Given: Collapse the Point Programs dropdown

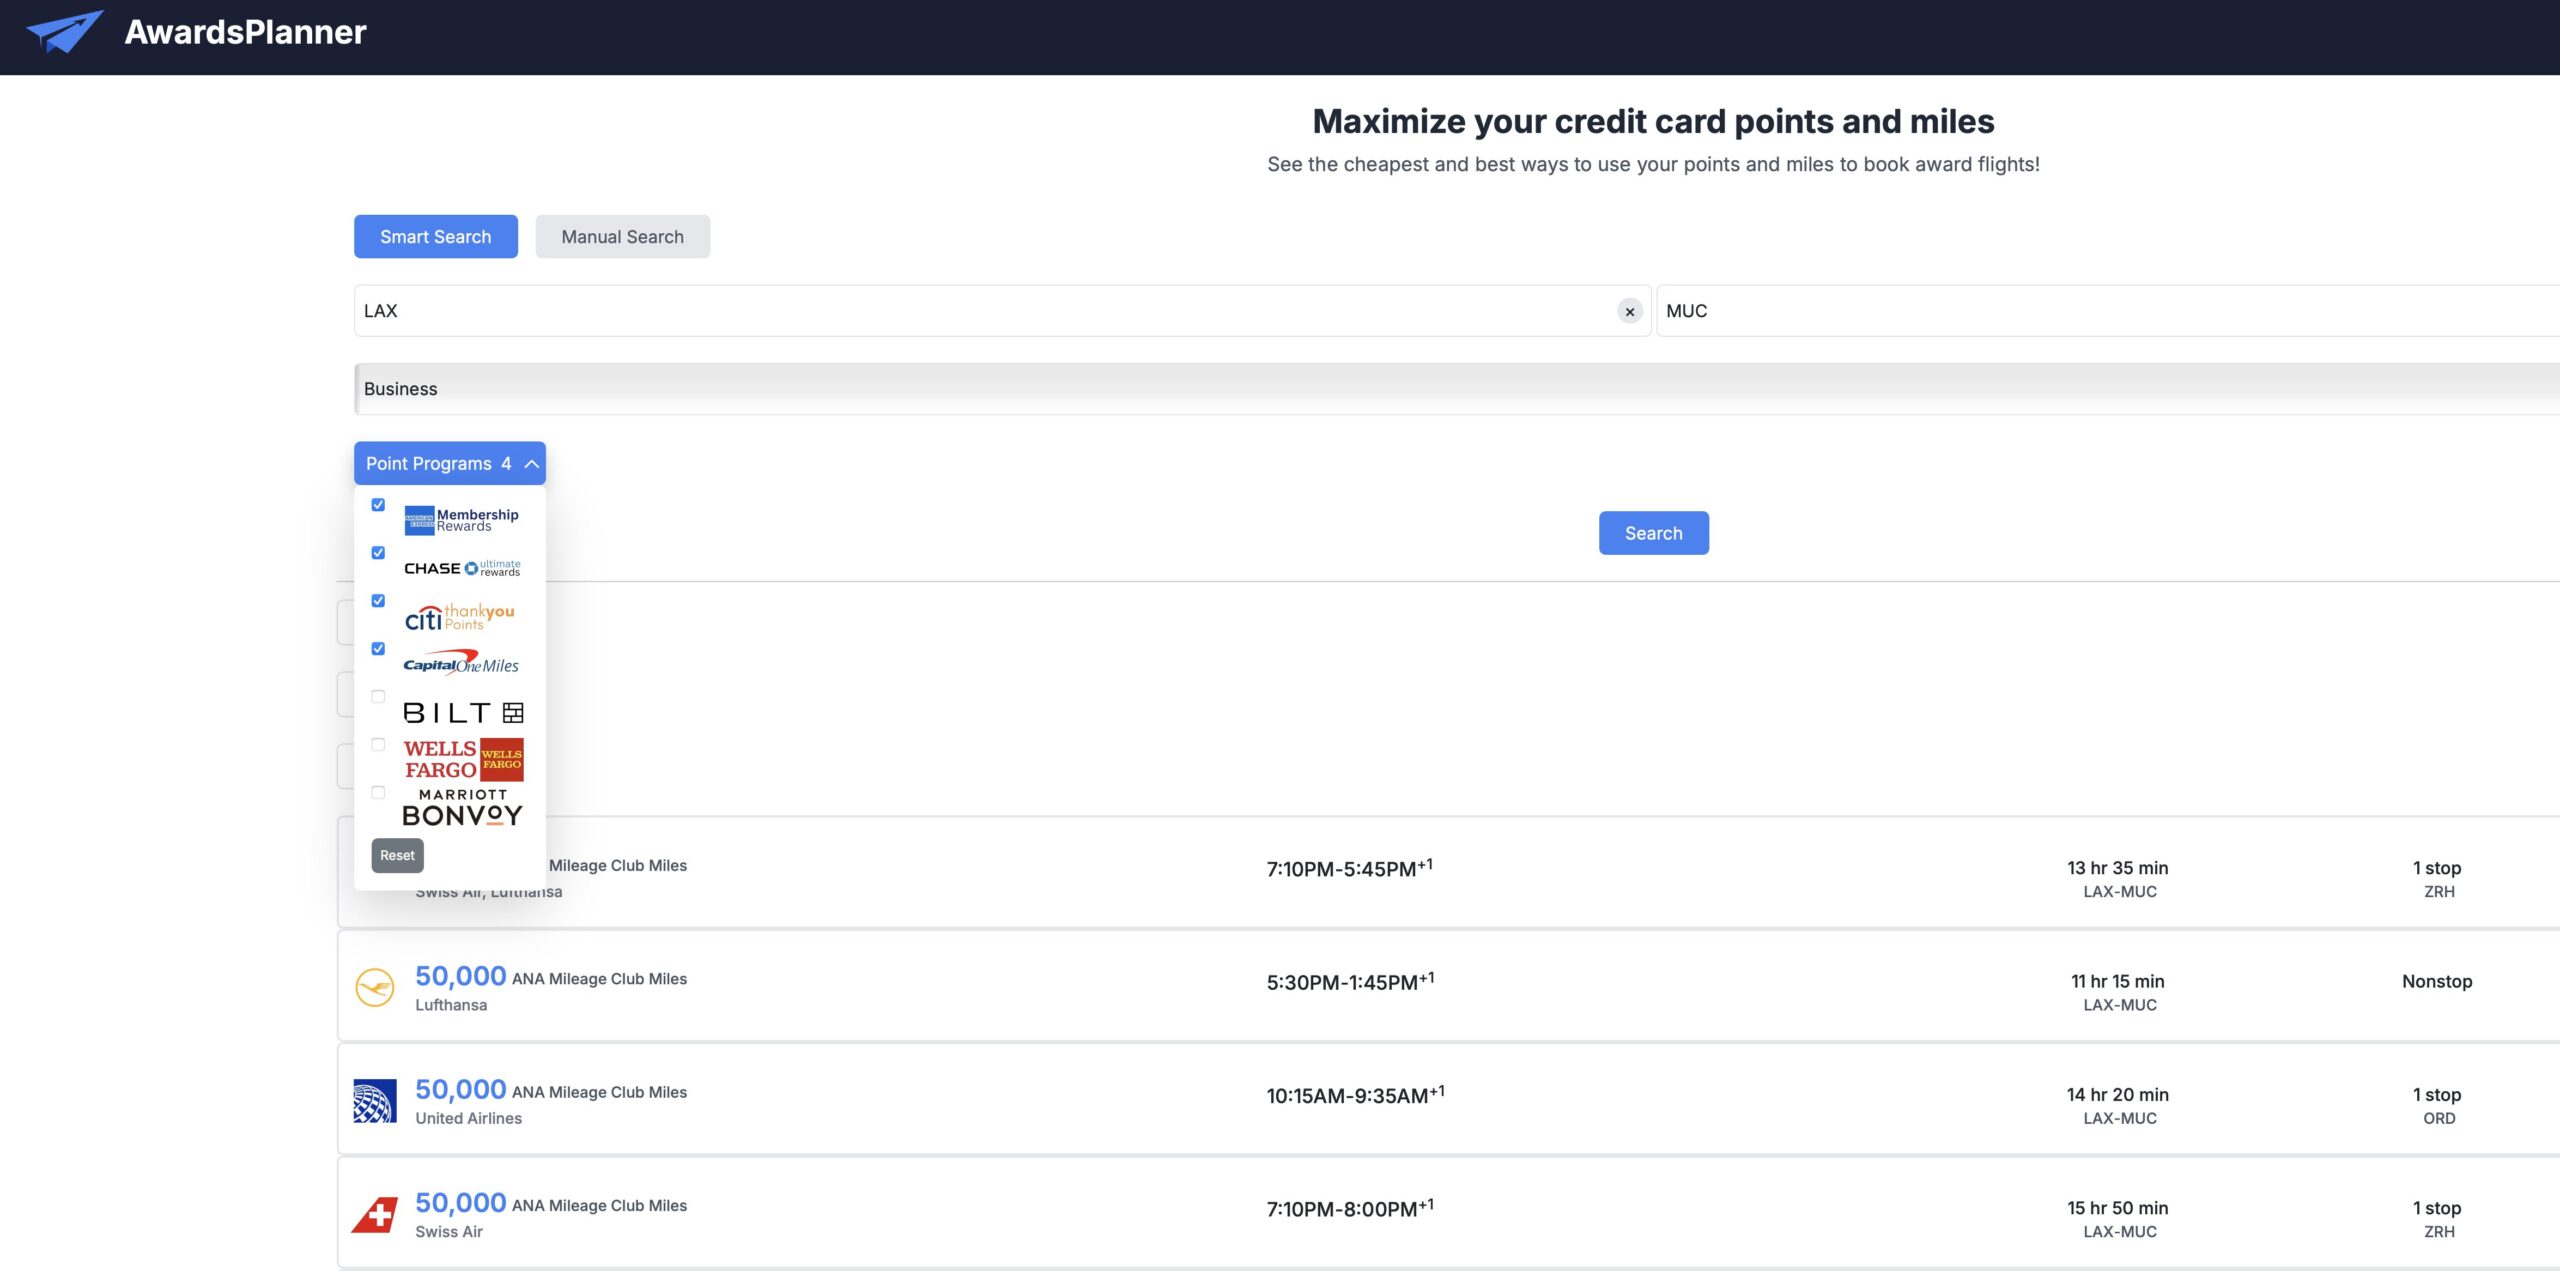Looking at the screenshot, I should (x=450, y=464).
